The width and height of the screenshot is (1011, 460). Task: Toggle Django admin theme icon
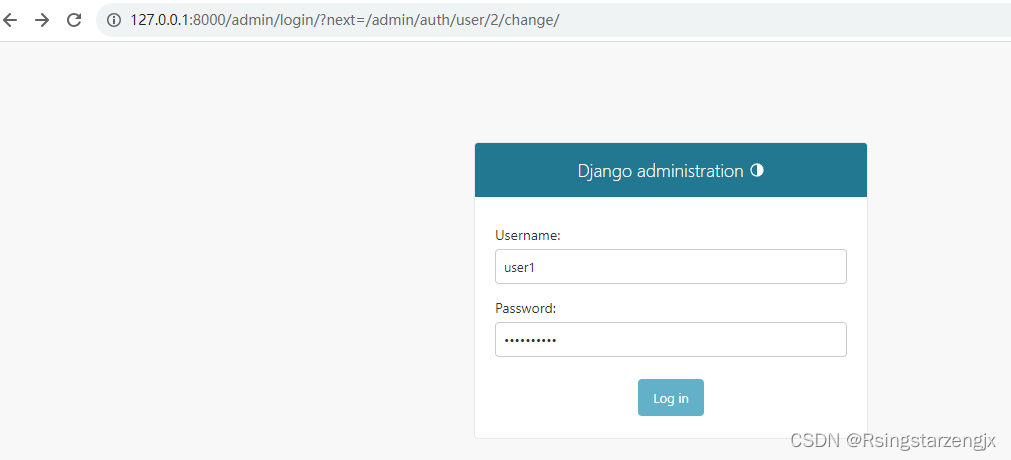tap(757, 170)
